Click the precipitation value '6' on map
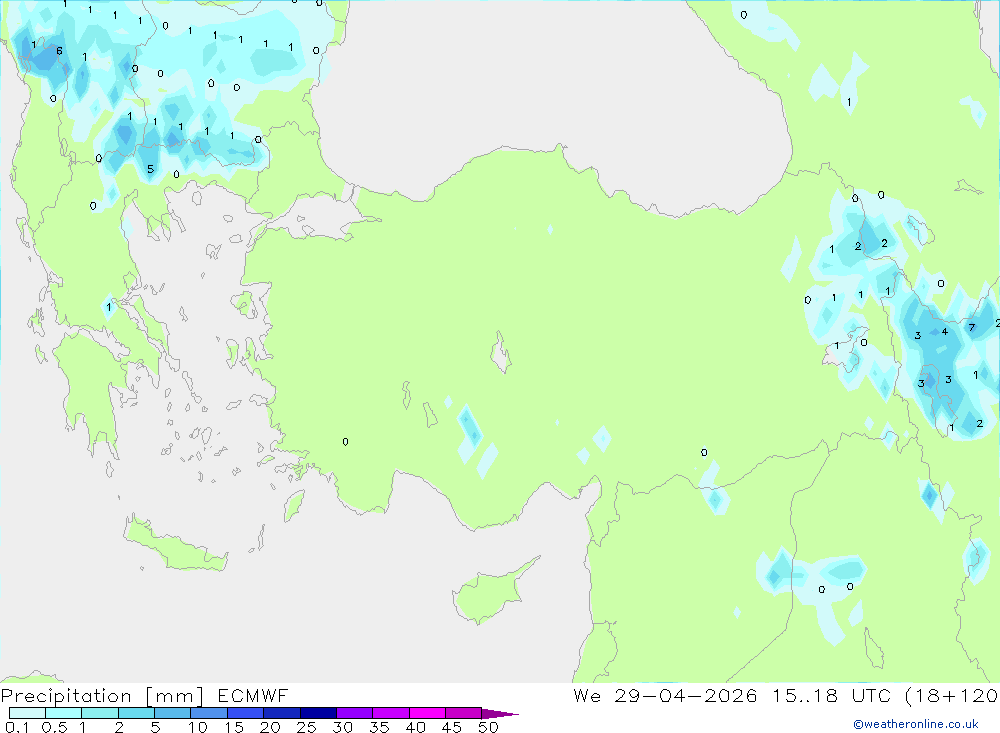 (x=59, y=51)
